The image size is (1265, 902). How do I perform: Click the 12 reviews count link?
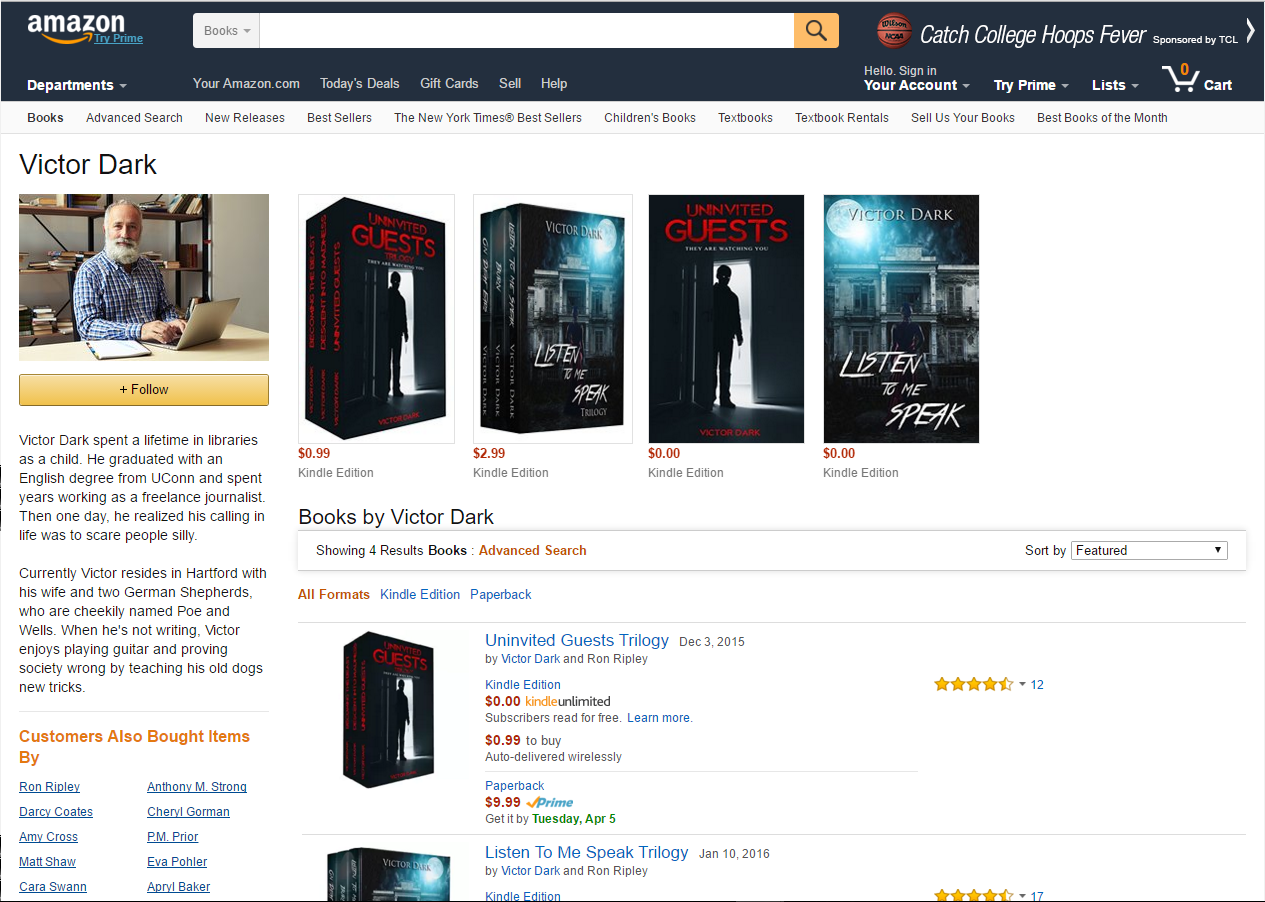(1037, 685)
